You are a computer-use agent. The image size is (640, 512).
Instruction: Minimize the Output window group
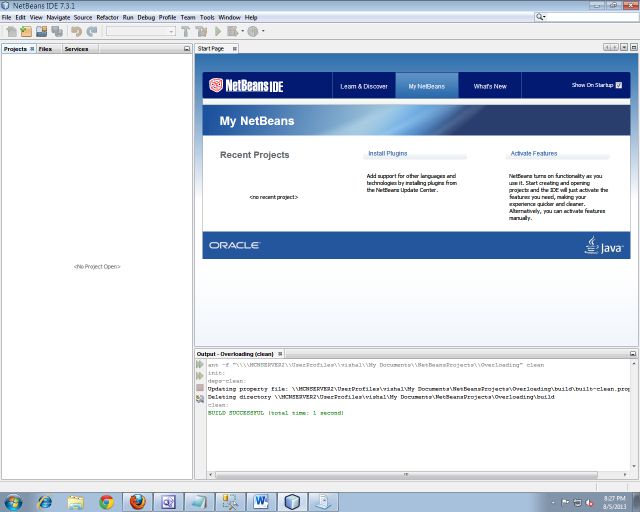(x=633, y=354)
